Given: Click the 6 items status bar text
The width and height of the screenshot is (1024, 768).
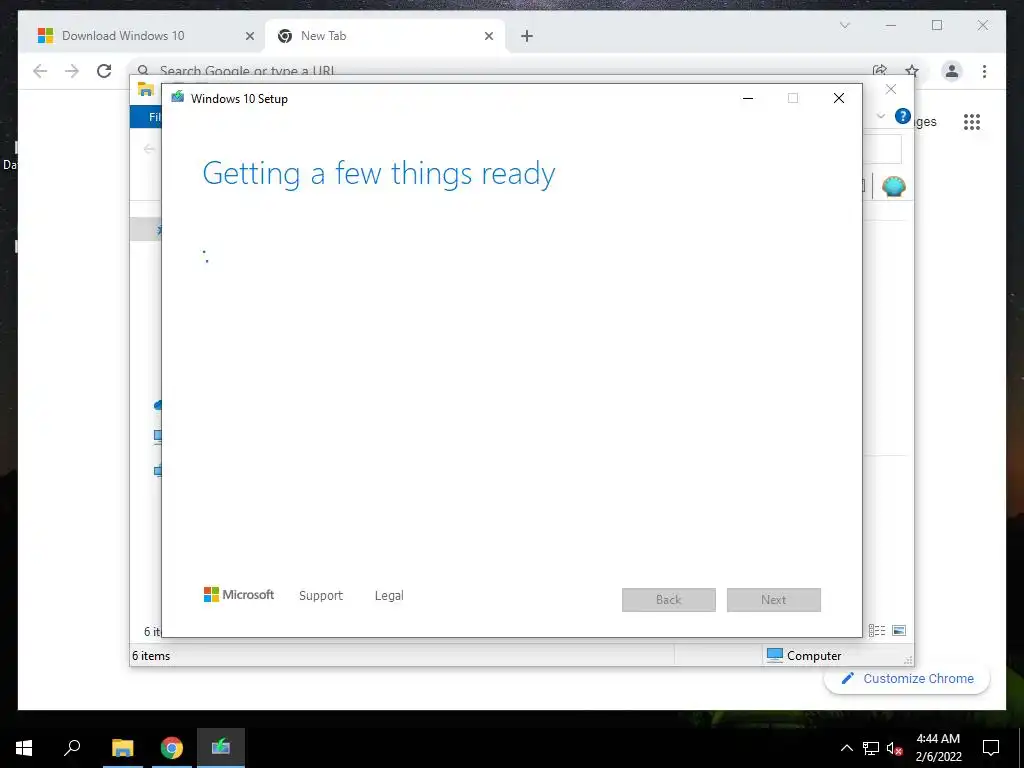Looking at the screenshot, I should click(x=151, y=656).
